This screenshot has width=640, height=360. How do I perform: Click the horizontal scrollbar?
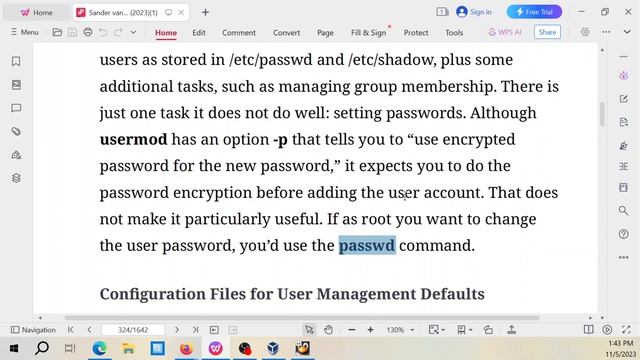(302, 318)
